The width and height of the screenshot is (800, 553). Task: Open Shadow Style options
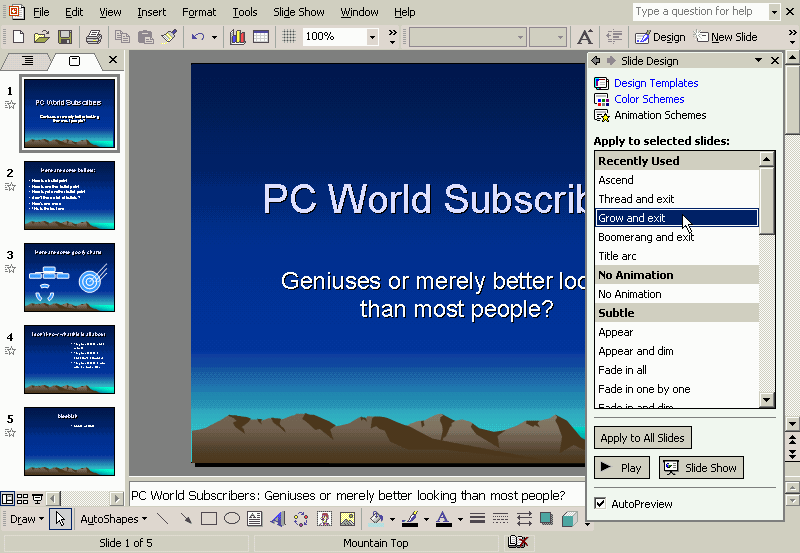pyautogui.click(x=546, y=519)
